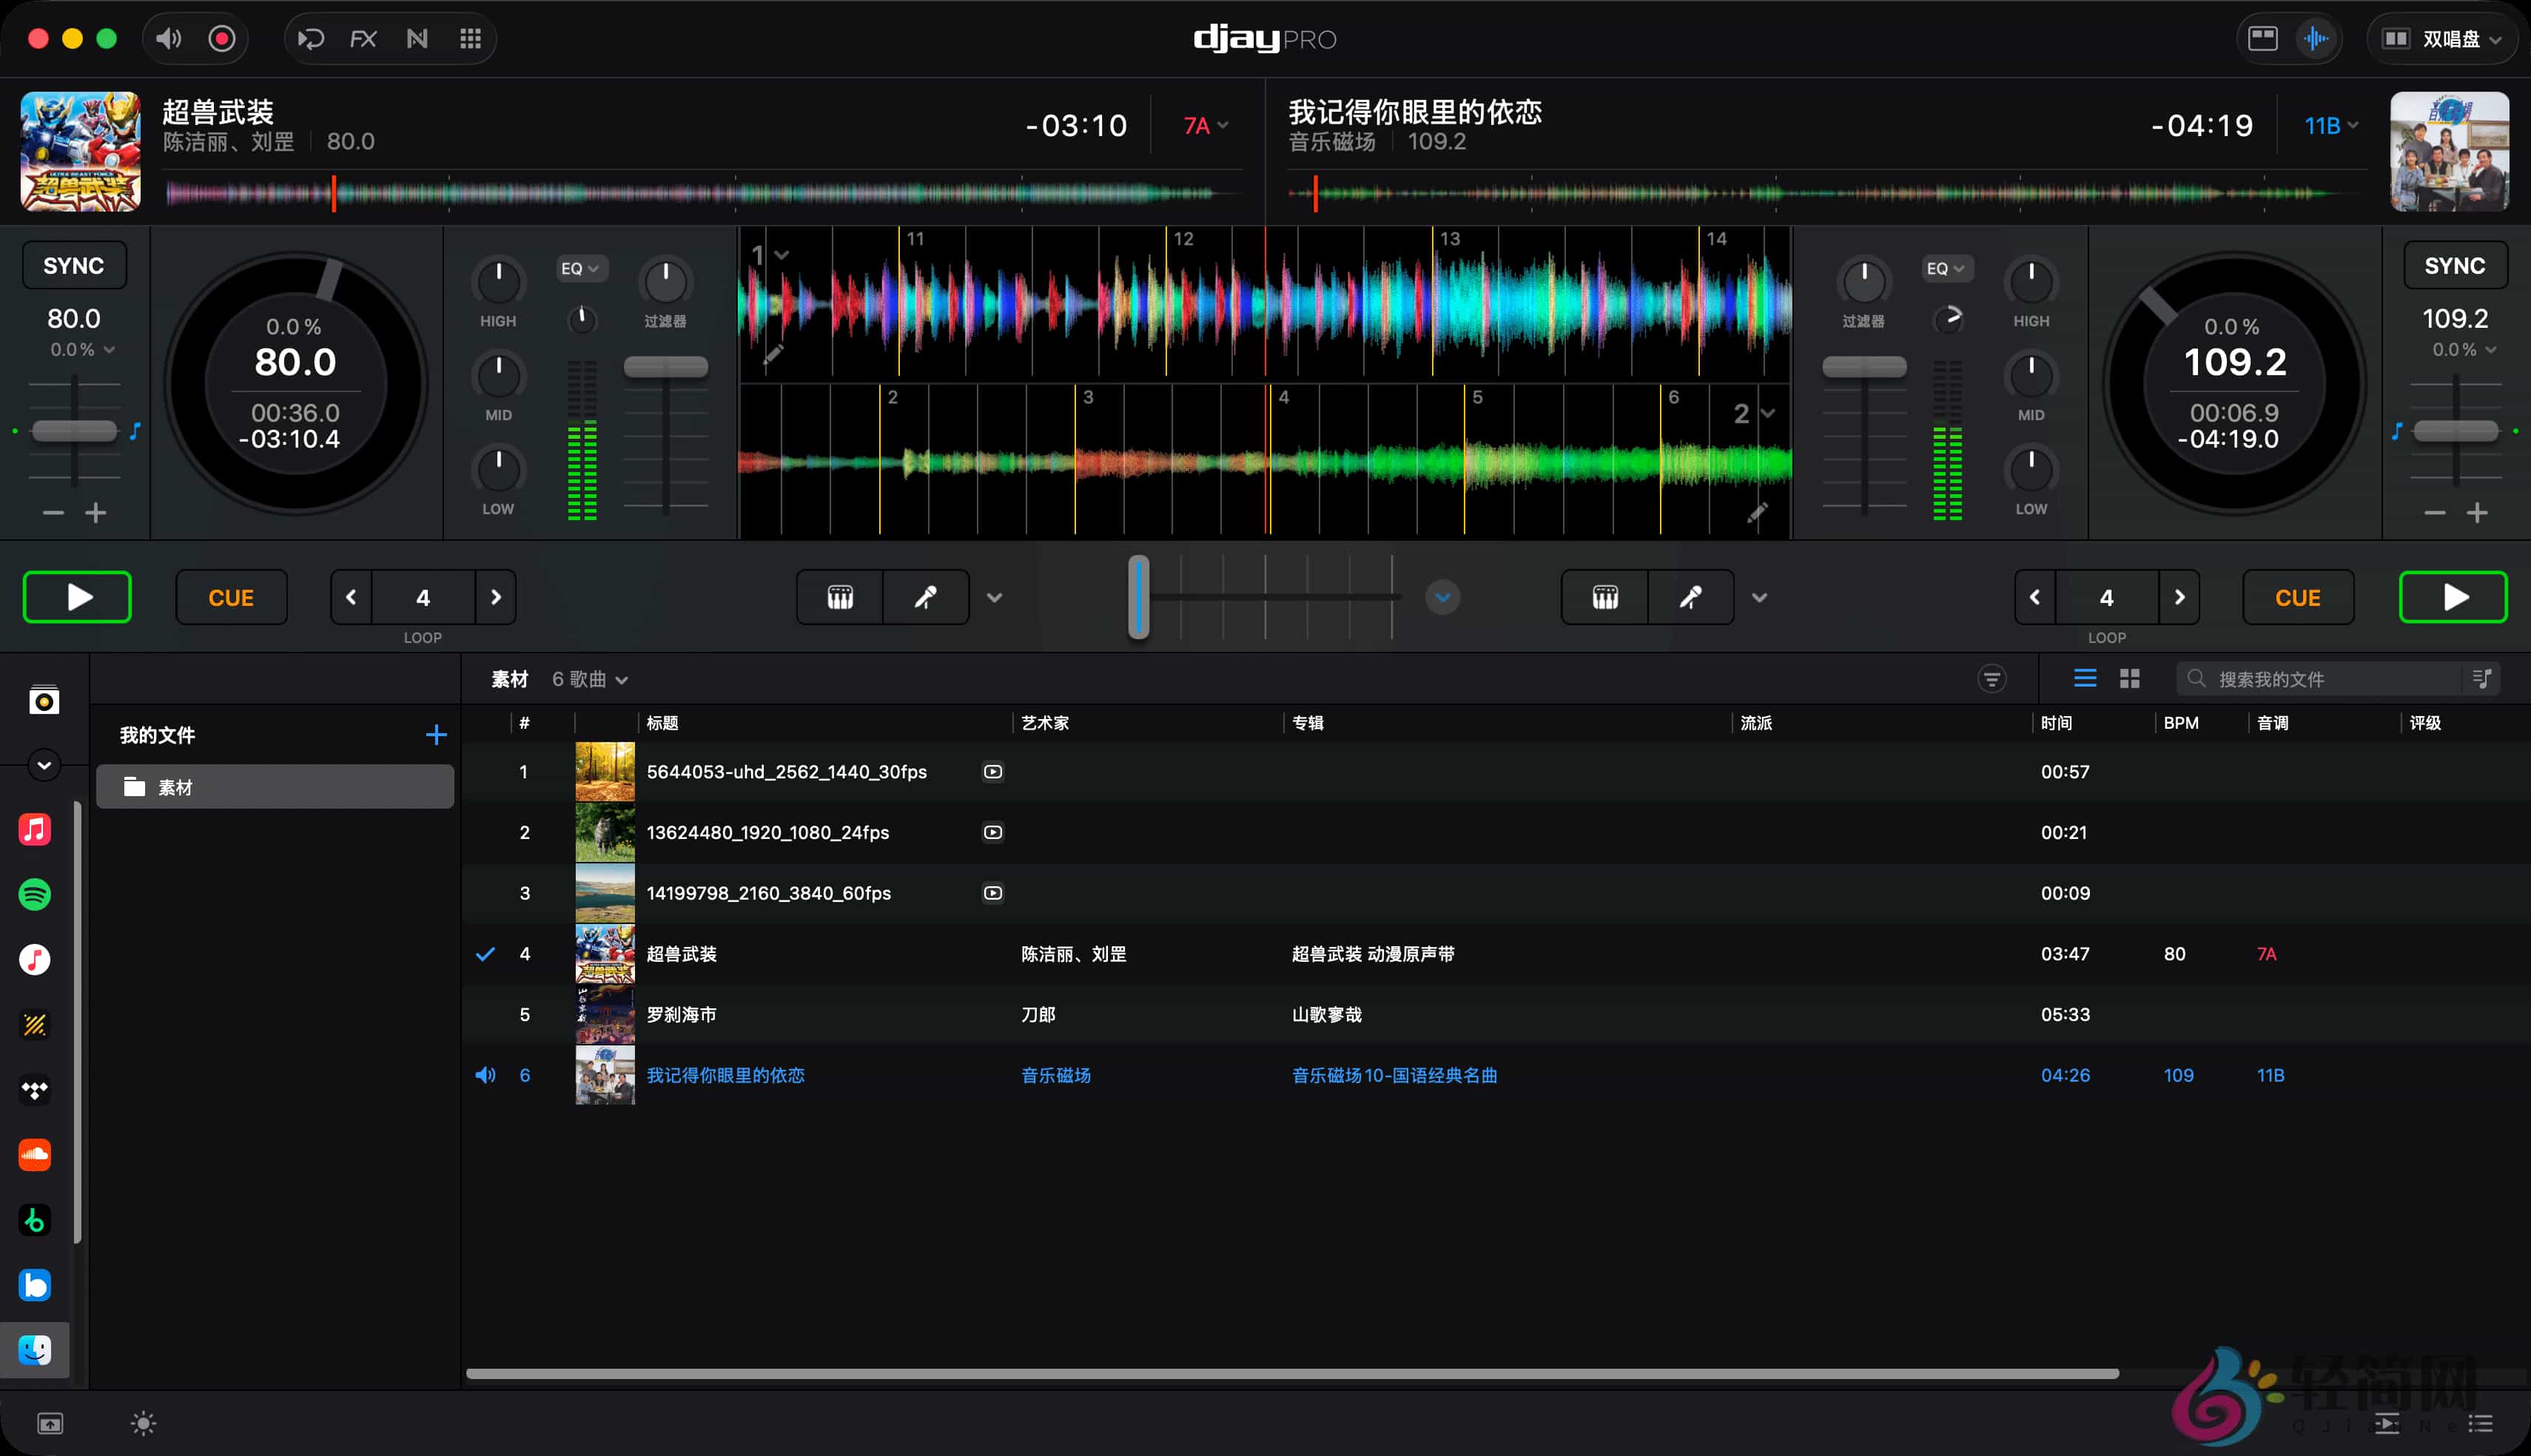Sort by the 标题 column header

(x=662, y=722)
